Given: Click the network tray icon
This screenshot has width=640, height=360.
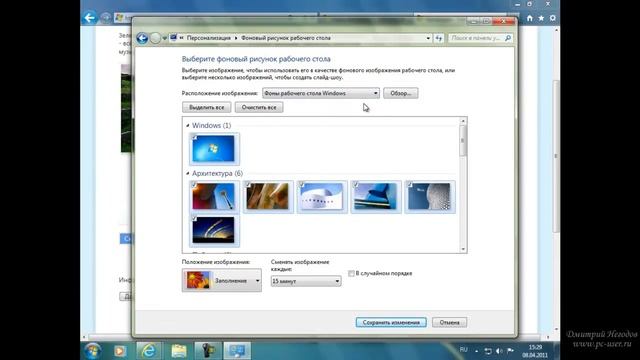Looking at the screenshot, I should click(488, 351).
